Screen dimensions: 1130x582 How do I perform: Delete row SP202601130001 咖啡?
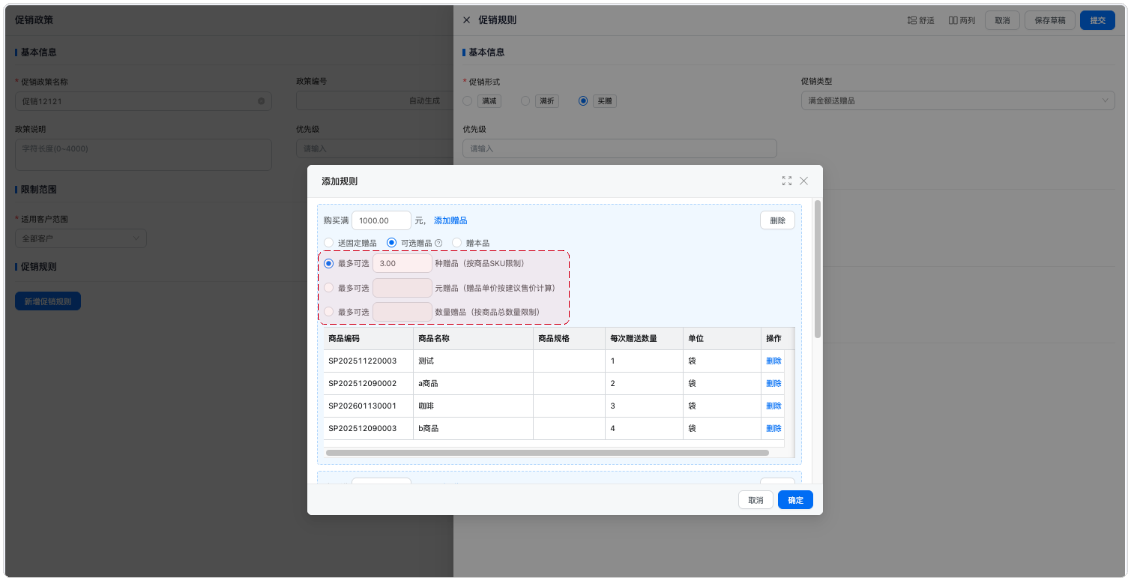point(773,406)
